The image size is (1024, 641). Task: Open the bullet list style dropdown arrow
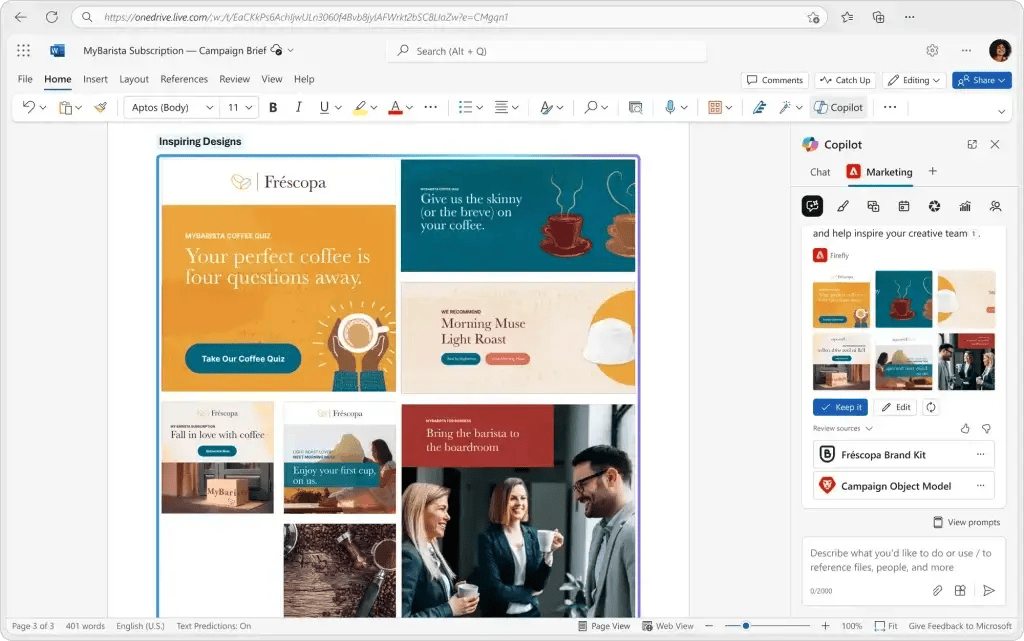coord(479,108)
